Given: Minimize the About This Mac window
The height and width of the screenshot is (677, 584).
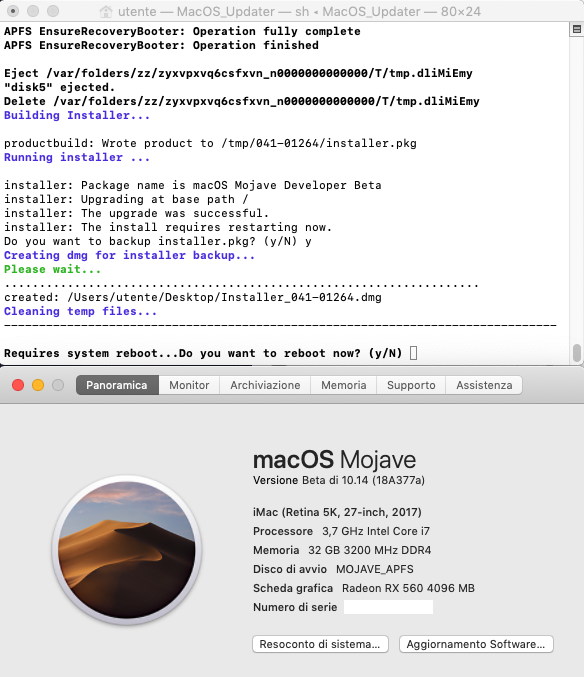Looking at the screenshot, I should tap(38, 385).
